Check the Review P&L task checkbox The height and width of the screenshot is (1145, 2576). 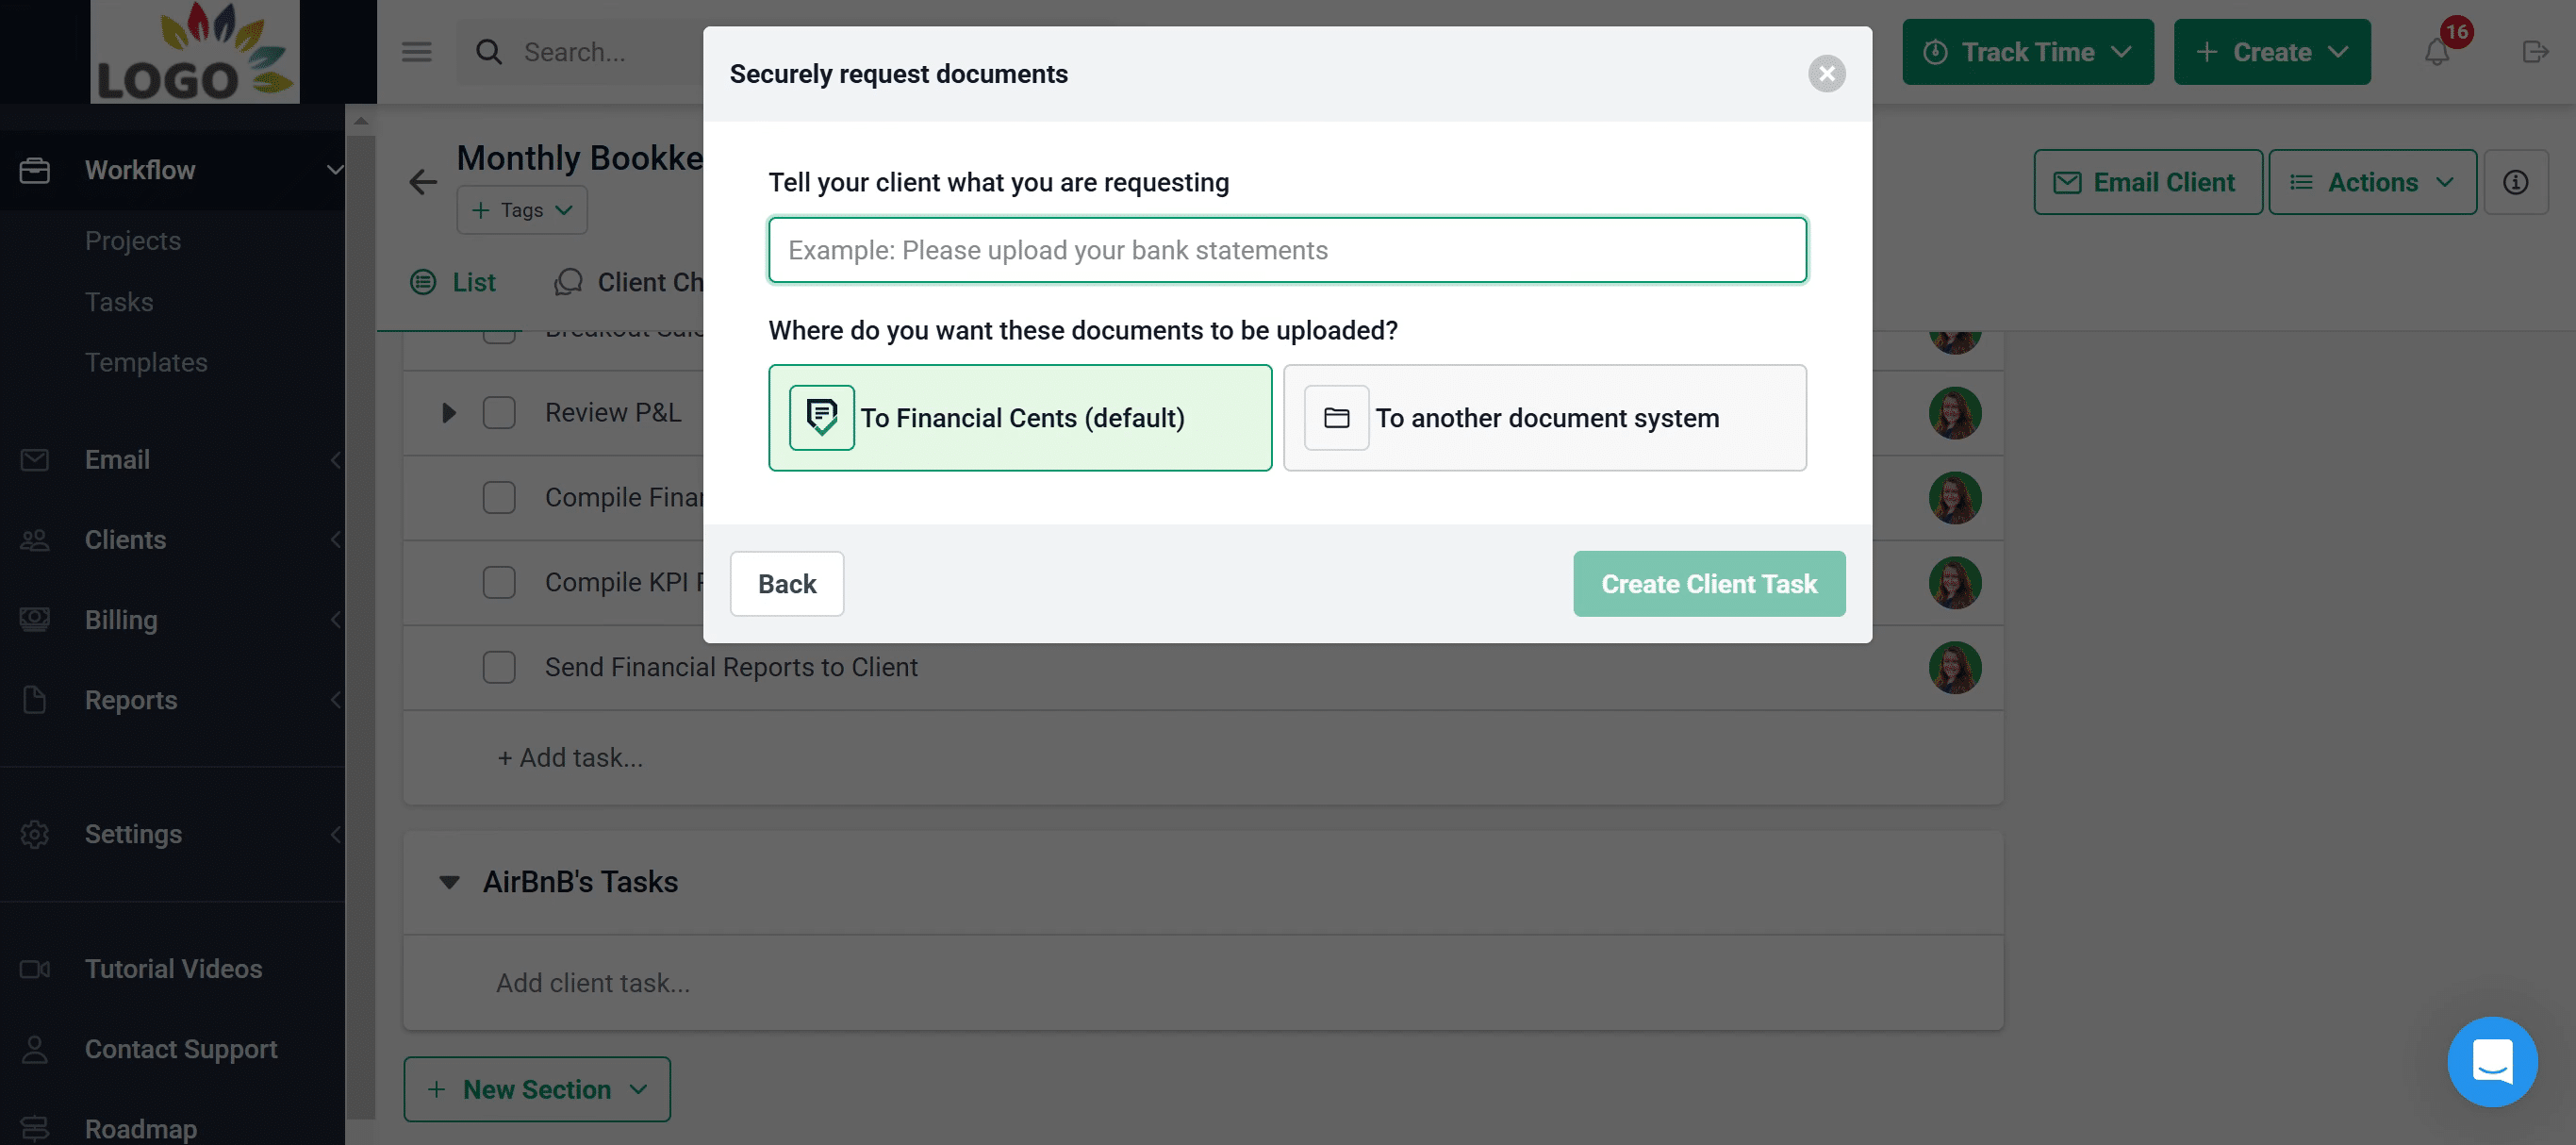tap(499, 413)
